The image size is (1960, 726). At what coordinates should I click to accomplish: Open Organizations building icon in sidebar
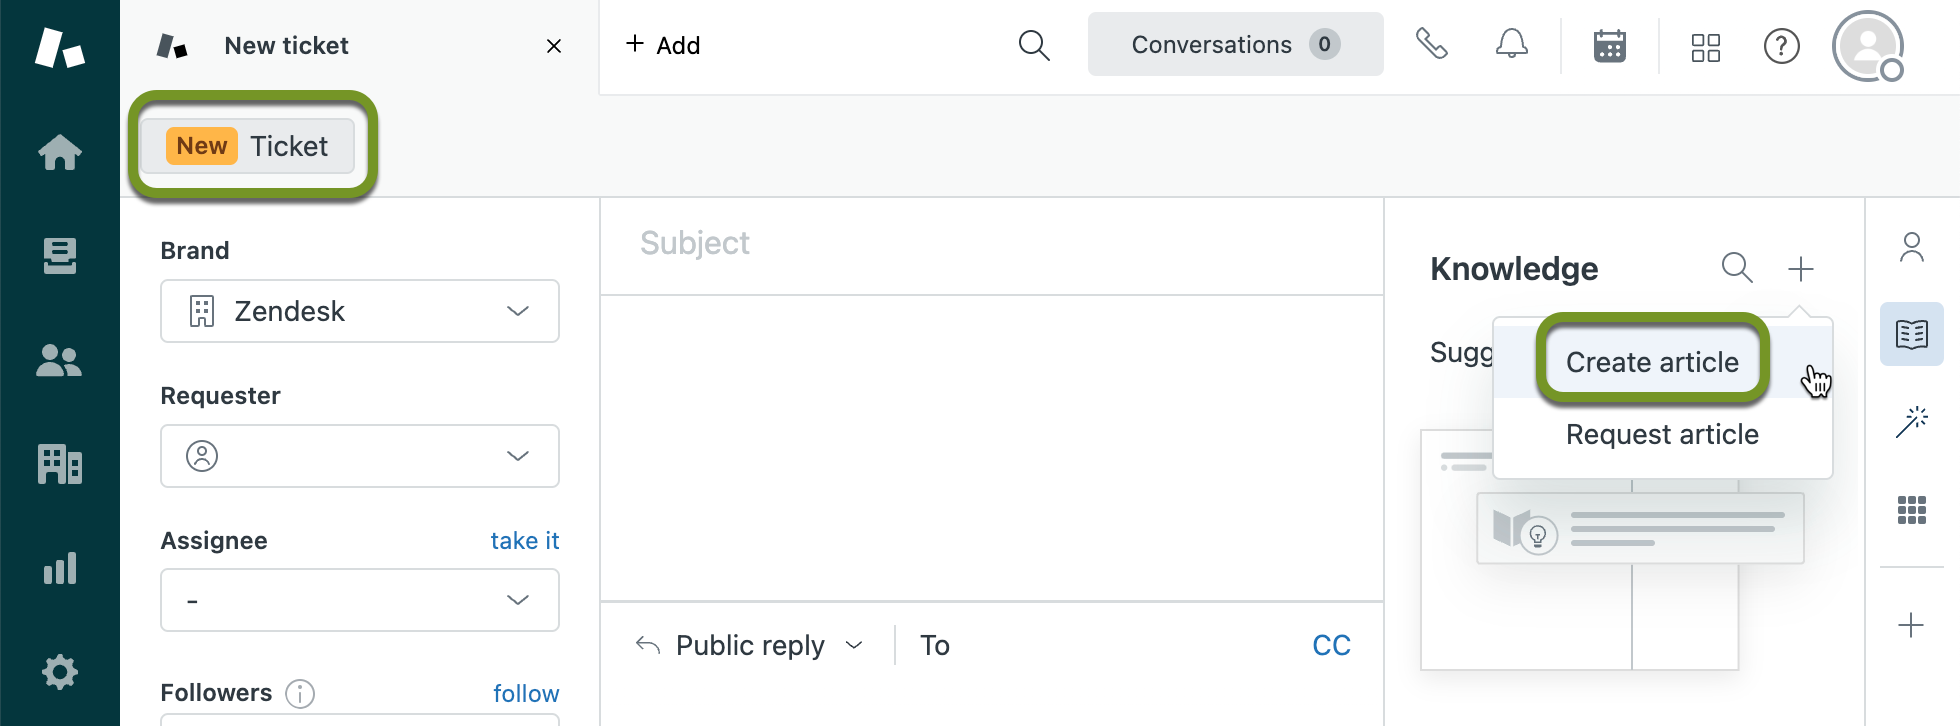60,464
